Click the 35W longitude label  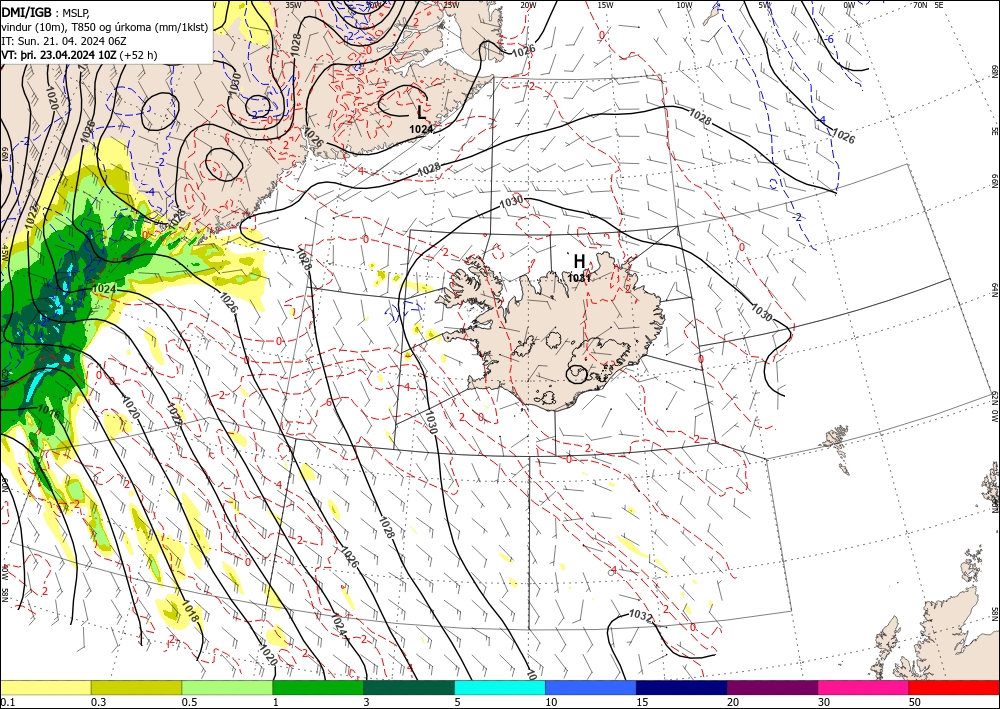tap(293, 5)
